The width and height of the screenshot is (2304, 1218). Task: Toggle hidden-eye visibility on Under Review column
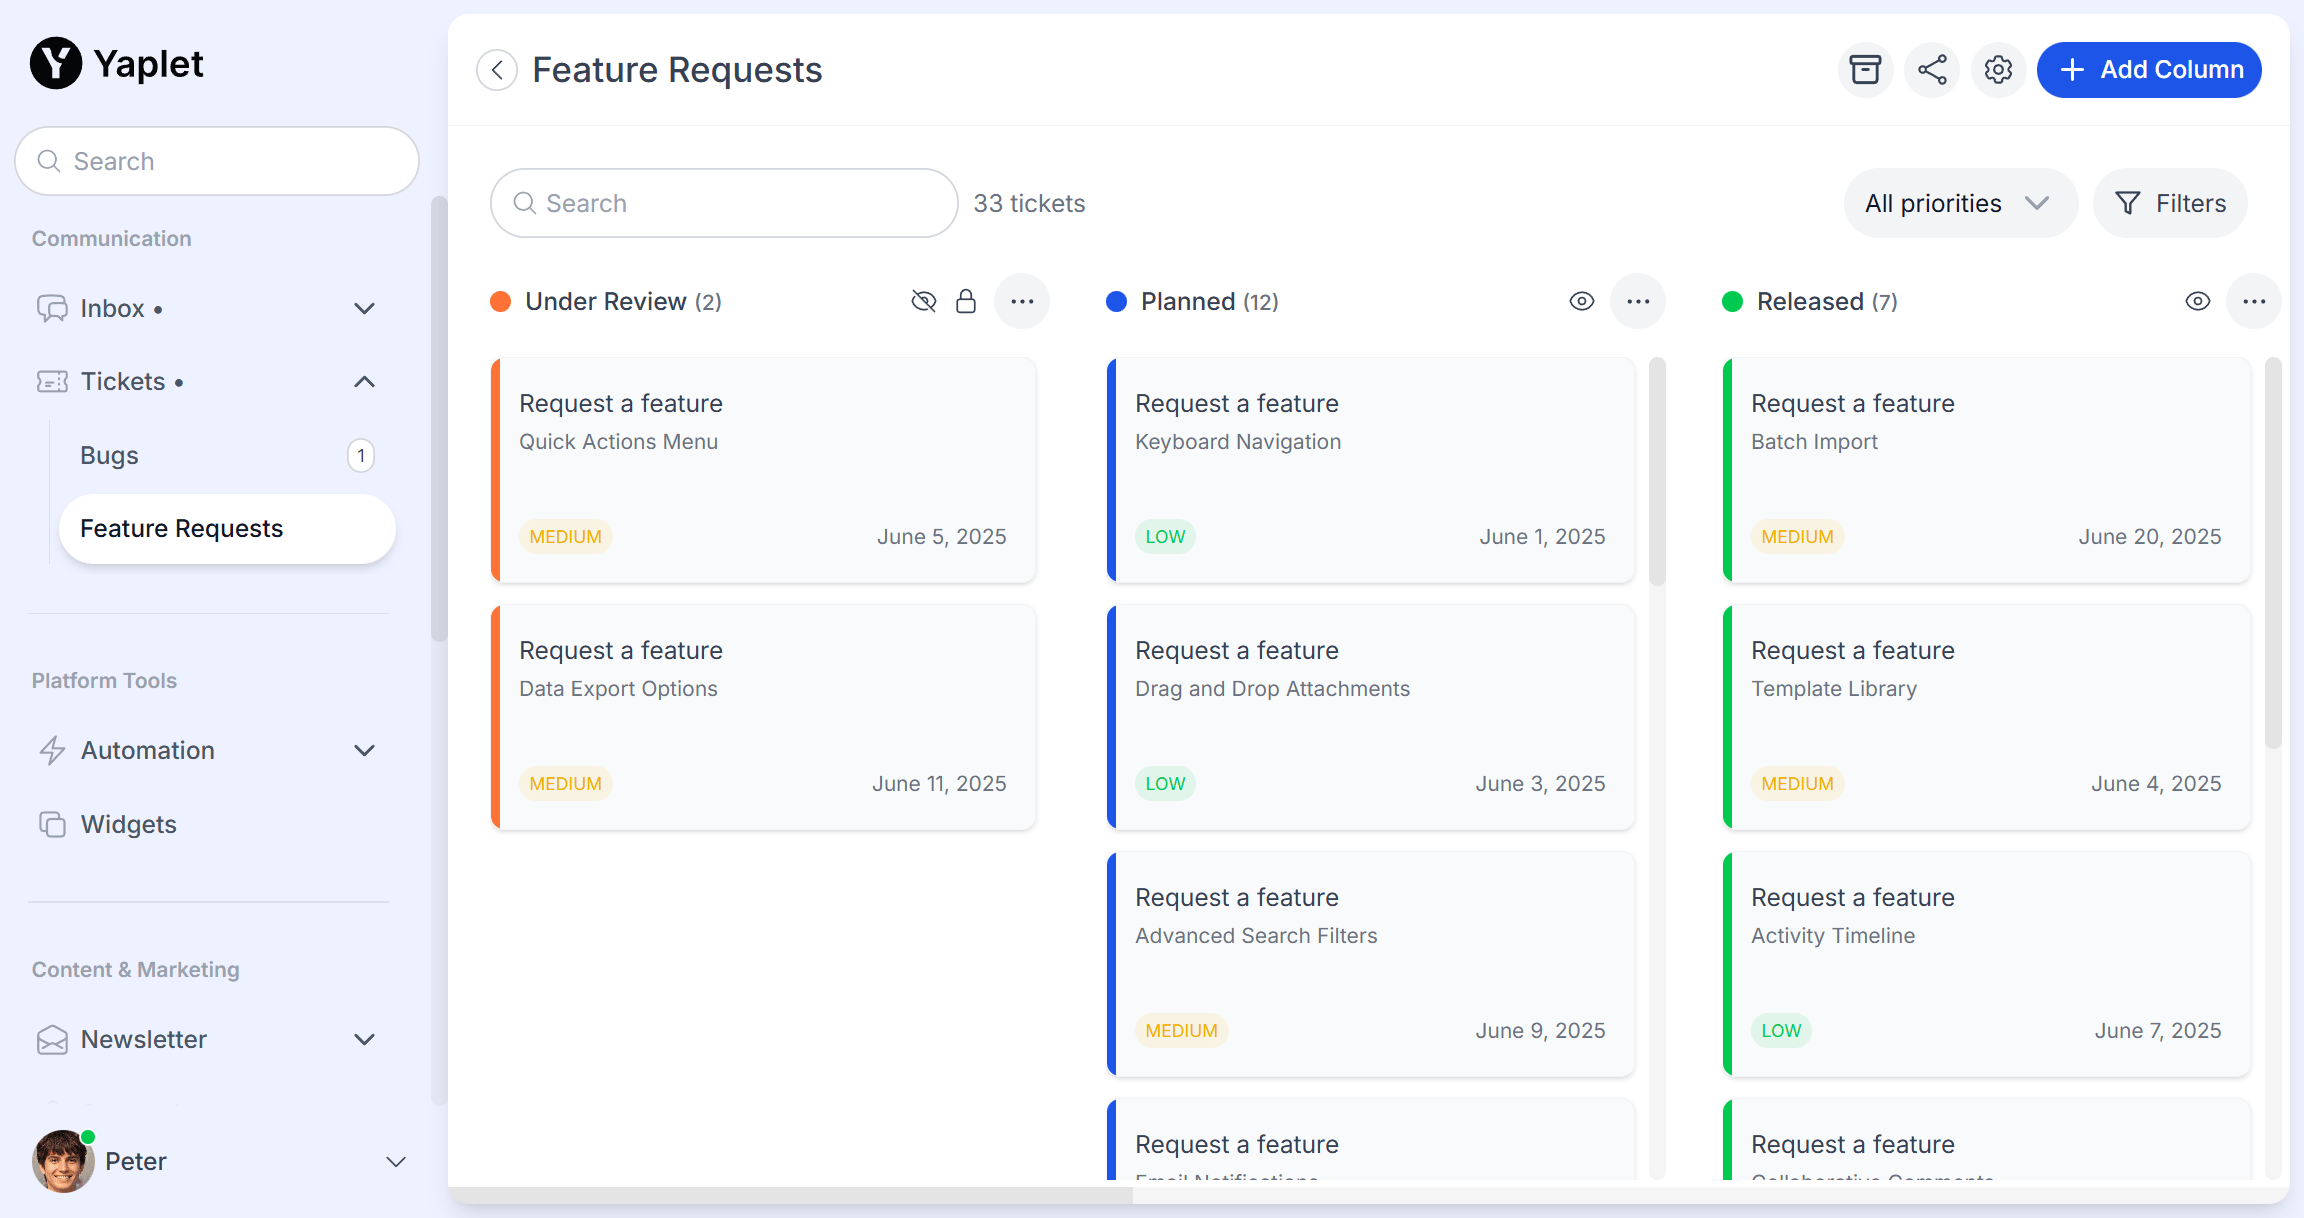point(923,301)
